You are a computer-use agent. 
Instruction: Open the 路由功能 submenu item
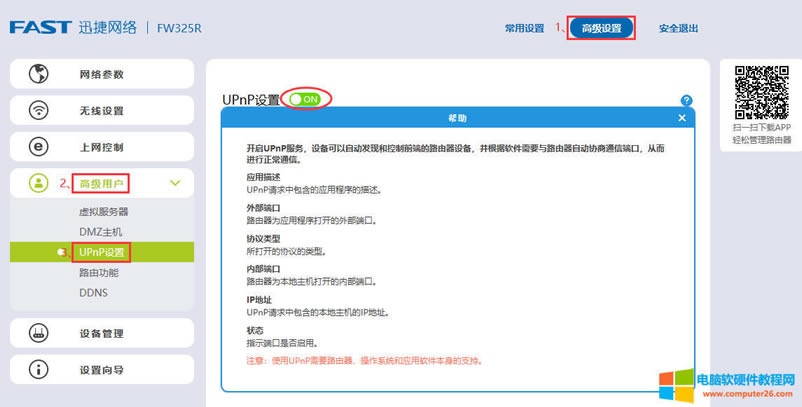click(98, 272)
